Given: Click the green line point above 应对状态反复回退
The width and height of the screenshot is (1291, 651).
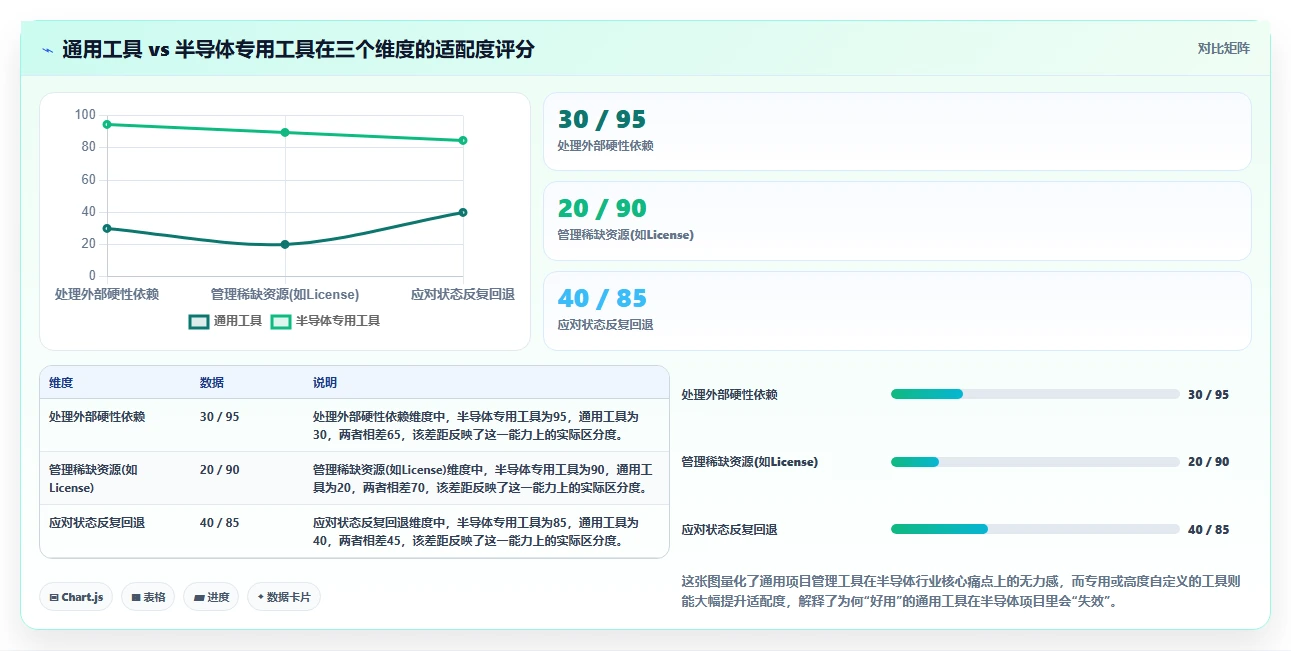Looking at the screenshot, I should coord(463,140).
